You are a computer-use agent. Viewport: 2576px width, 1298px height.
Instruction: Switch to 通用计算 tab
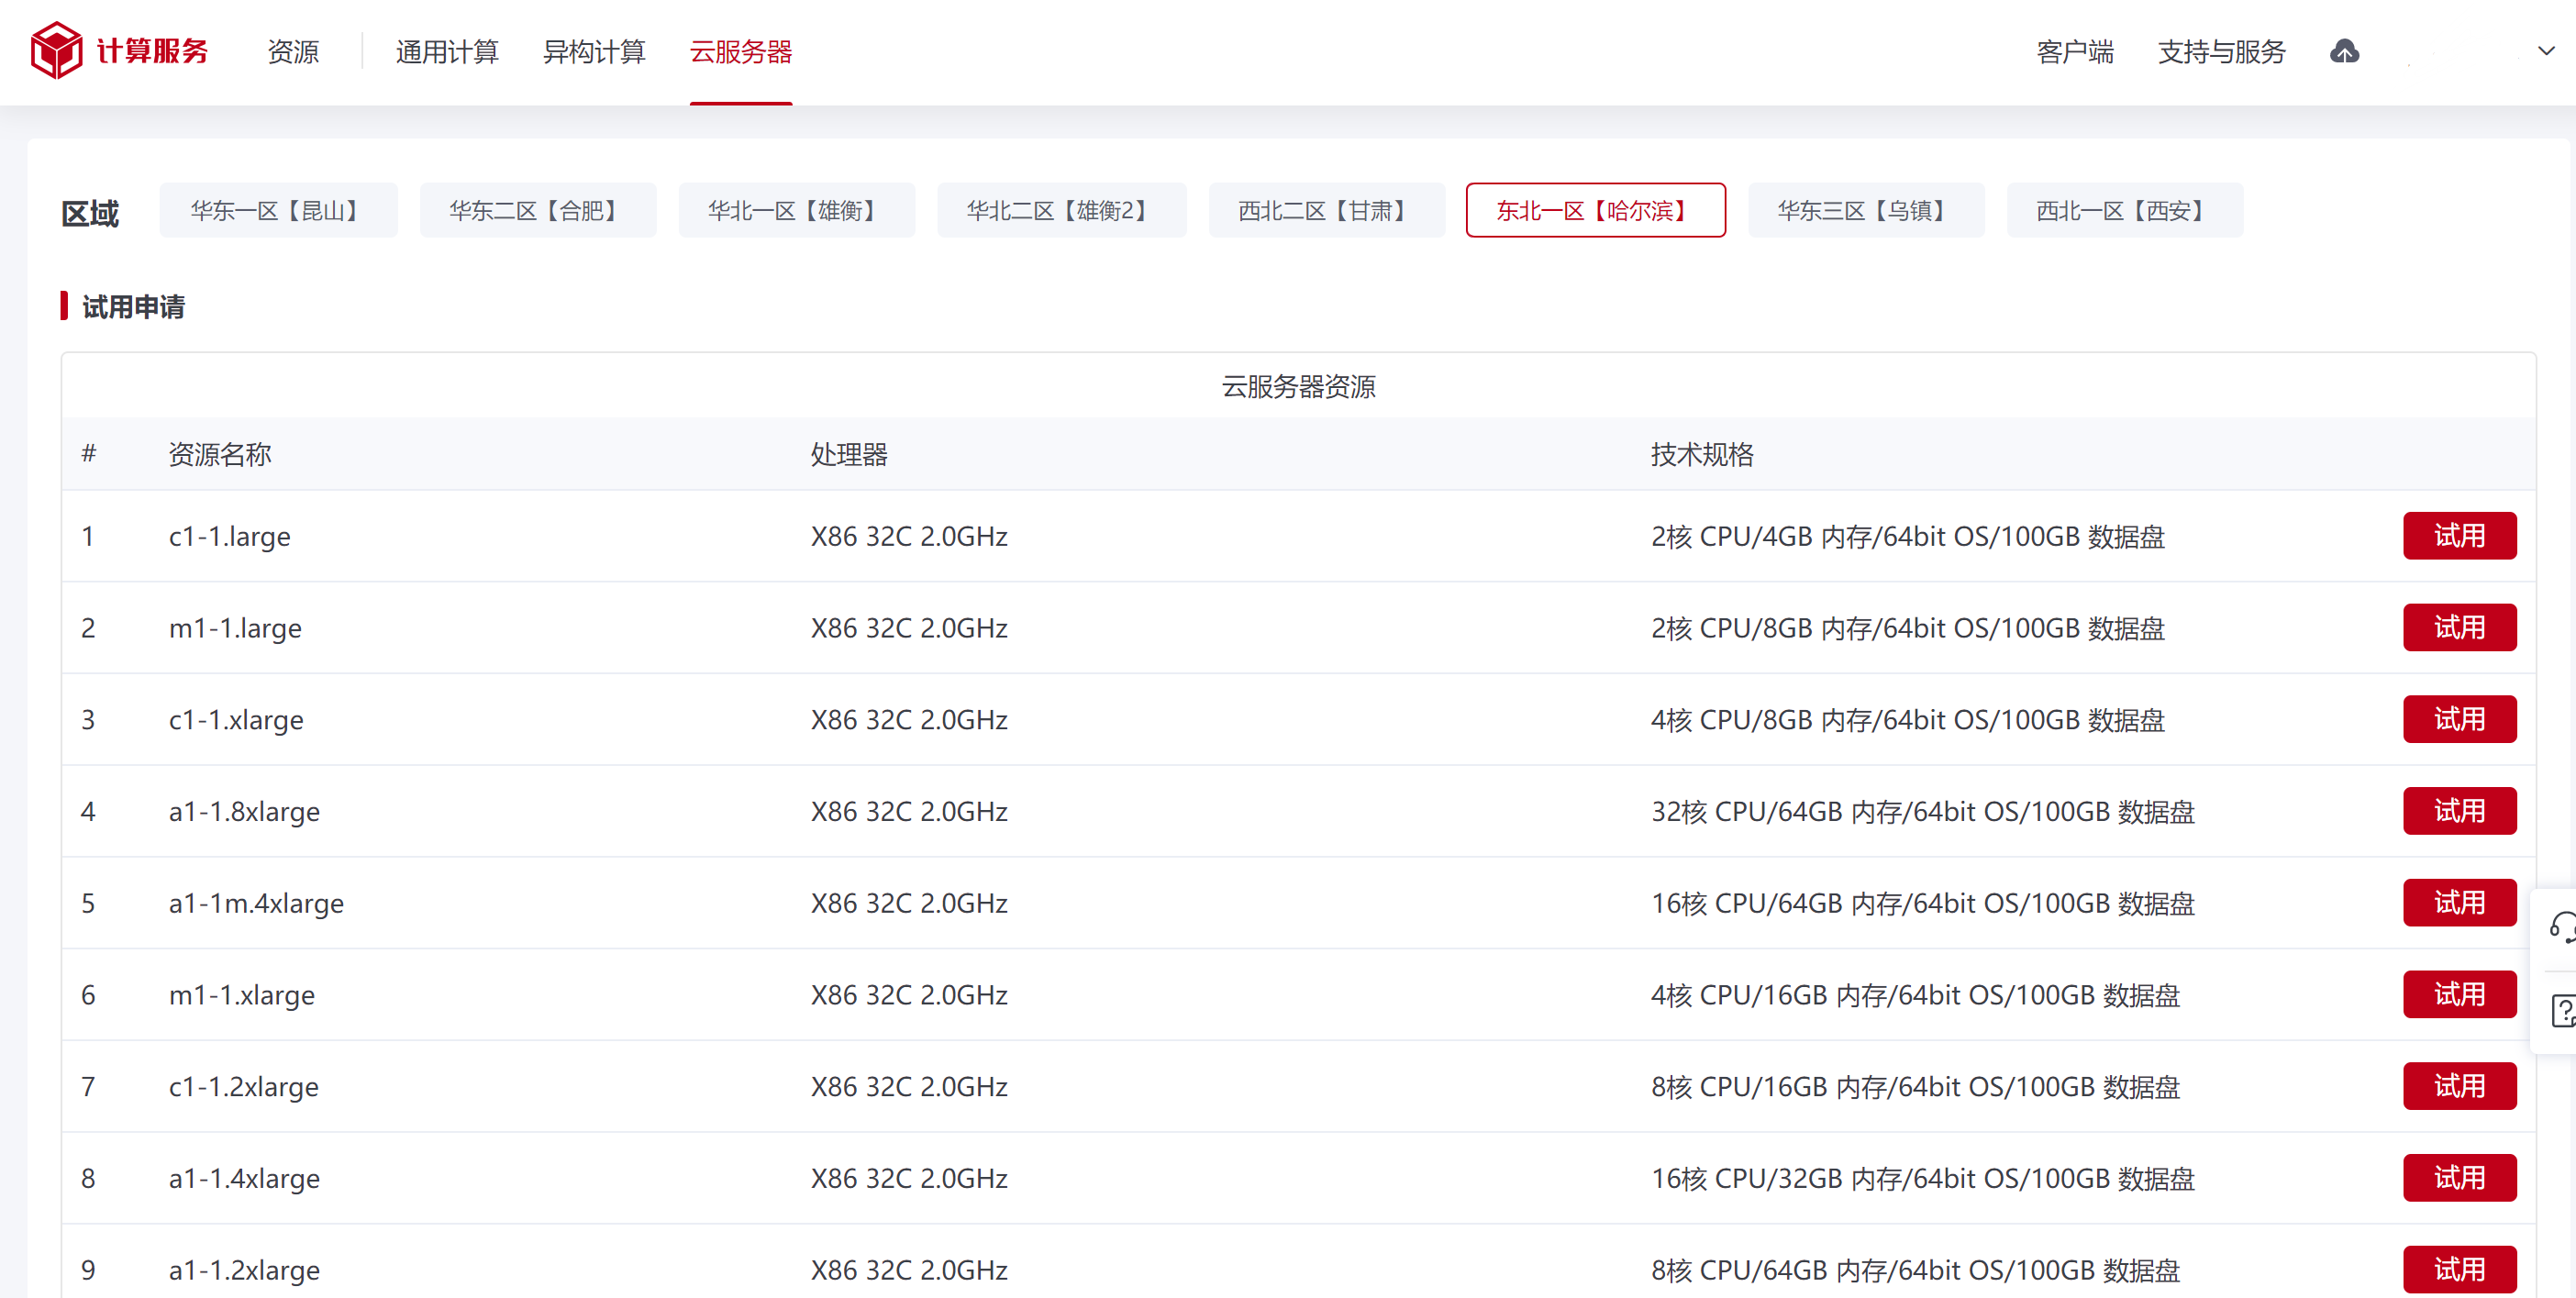(447, 51)
